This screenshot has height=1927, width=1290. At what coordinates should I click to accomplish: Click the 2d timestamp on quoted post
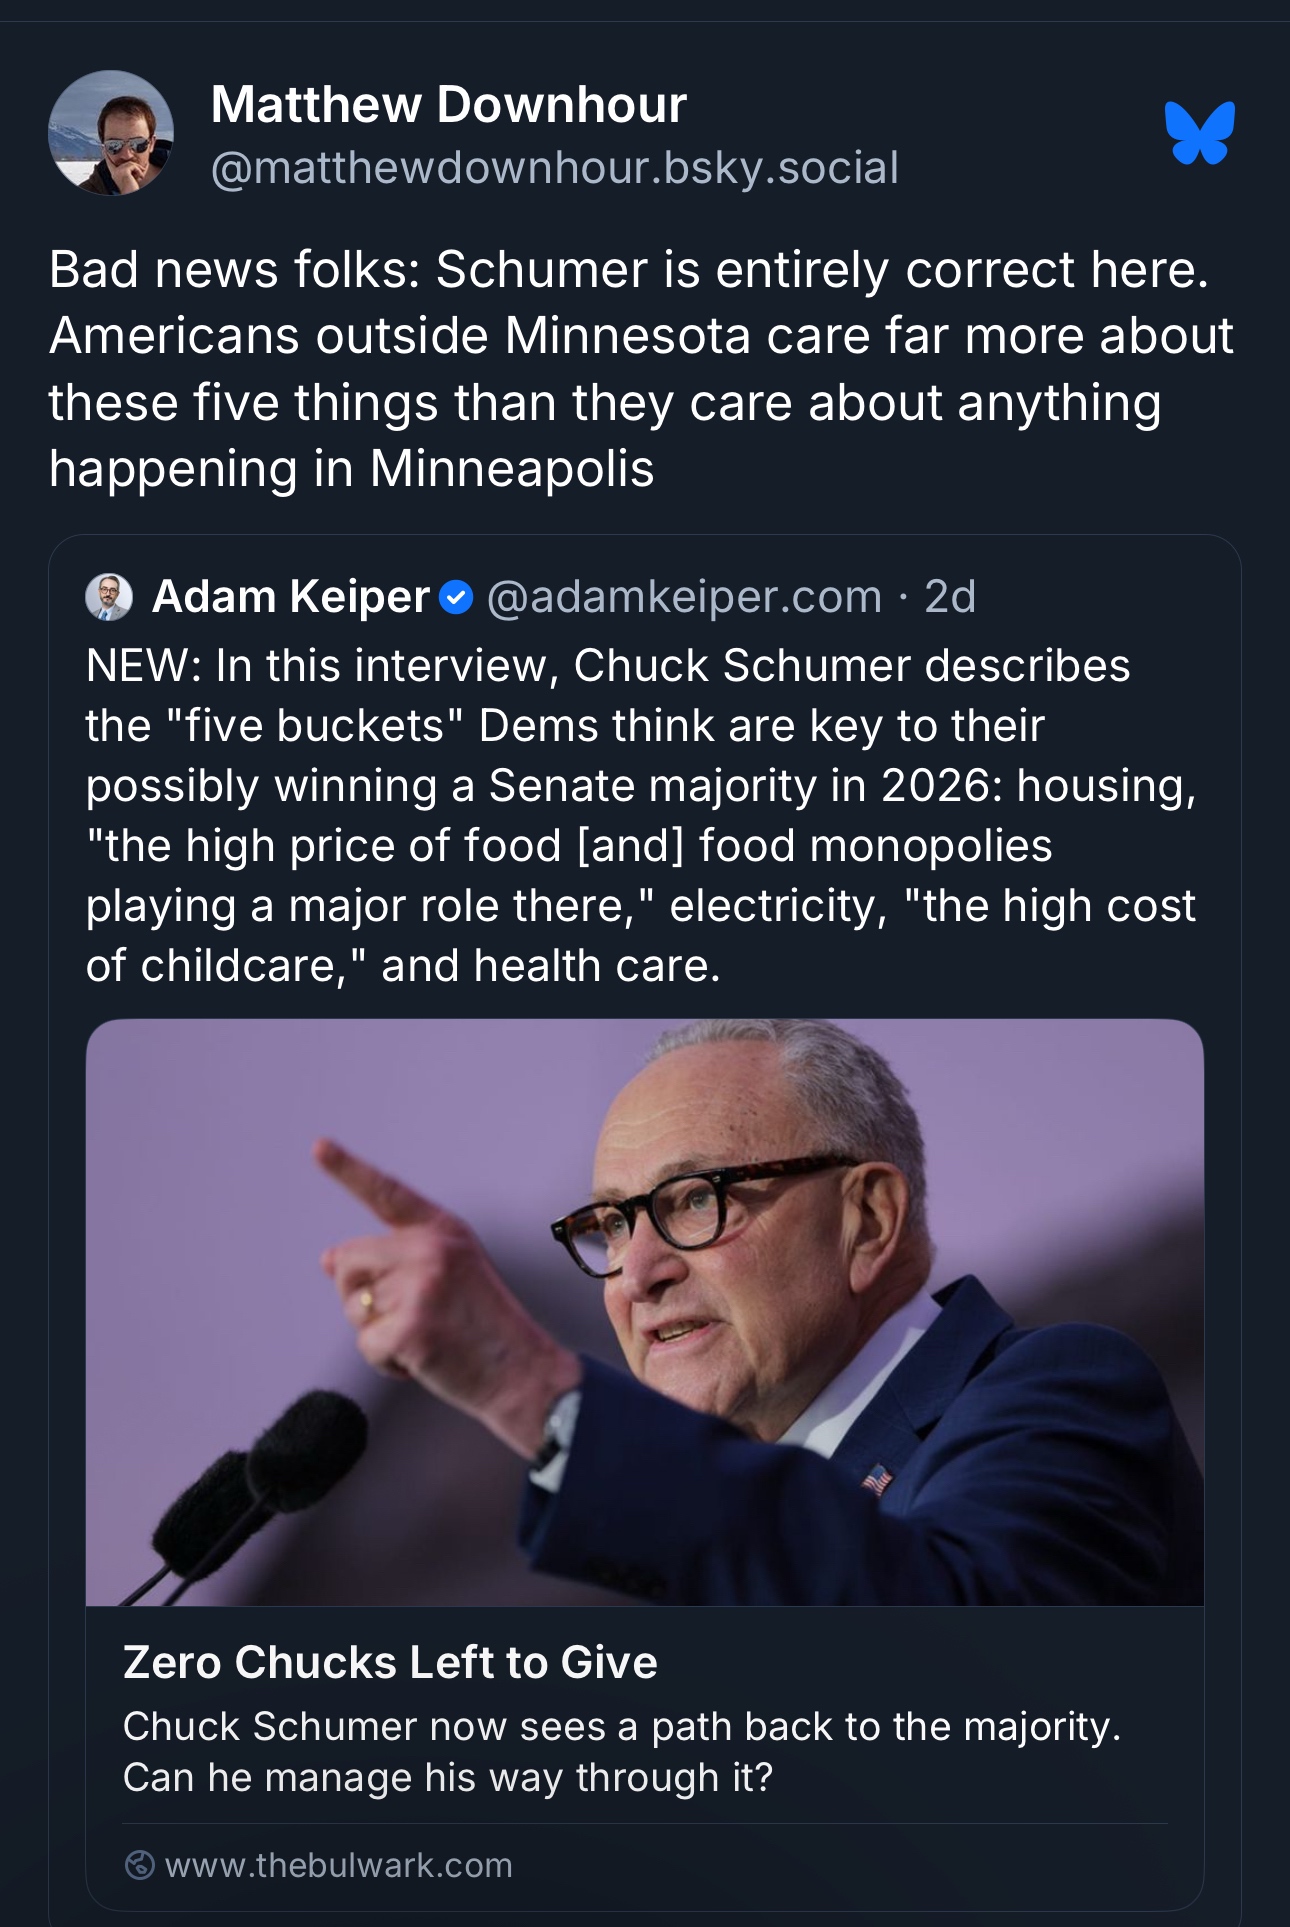949,597
